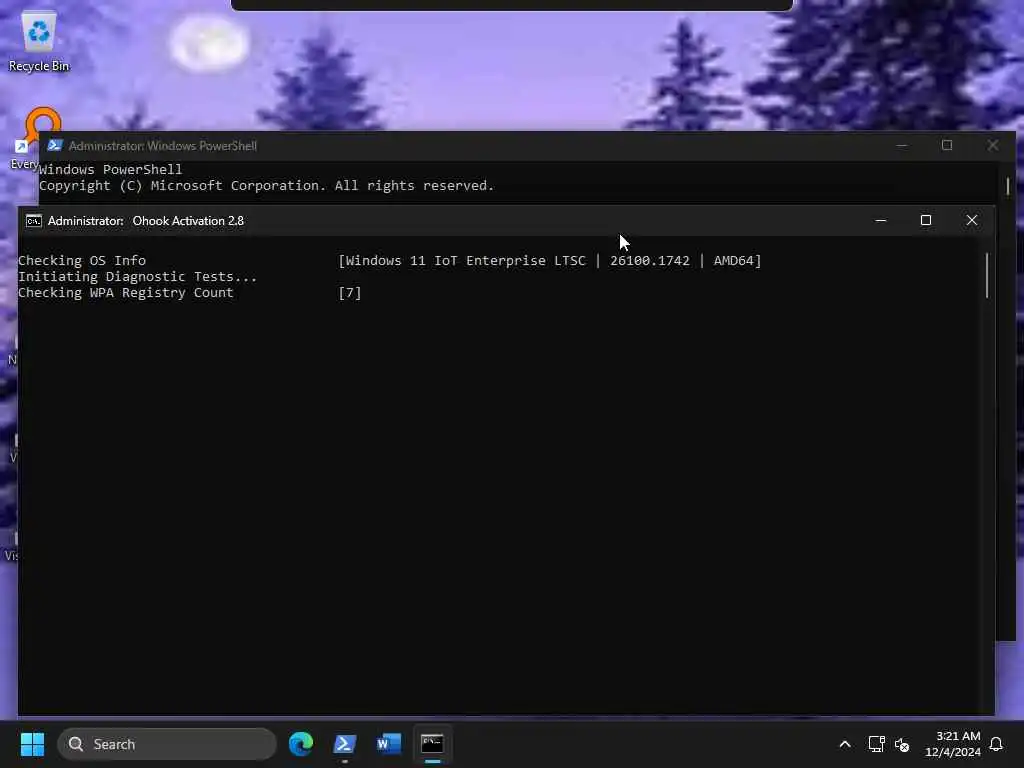Click the '[7]' registry count value

(x=350, y=293)
